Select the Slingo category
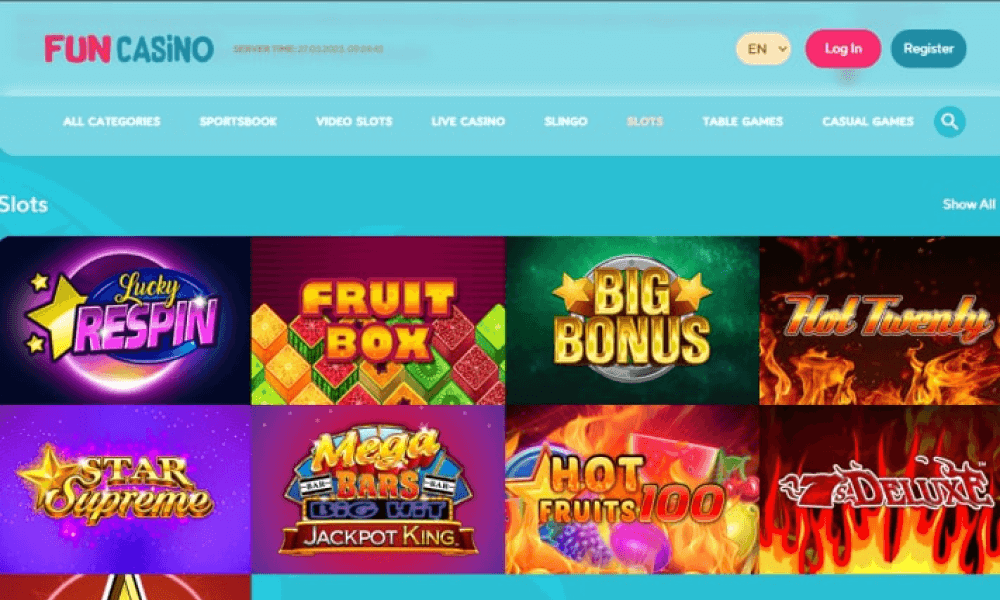 pyautogui.click(x=566, y=121)
